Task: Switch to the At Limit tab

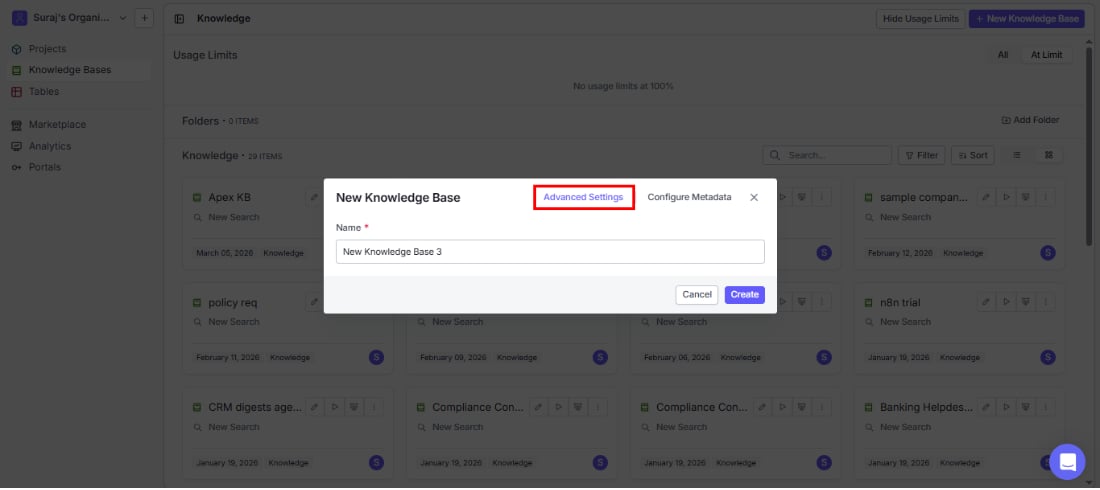Action: 1046,55
